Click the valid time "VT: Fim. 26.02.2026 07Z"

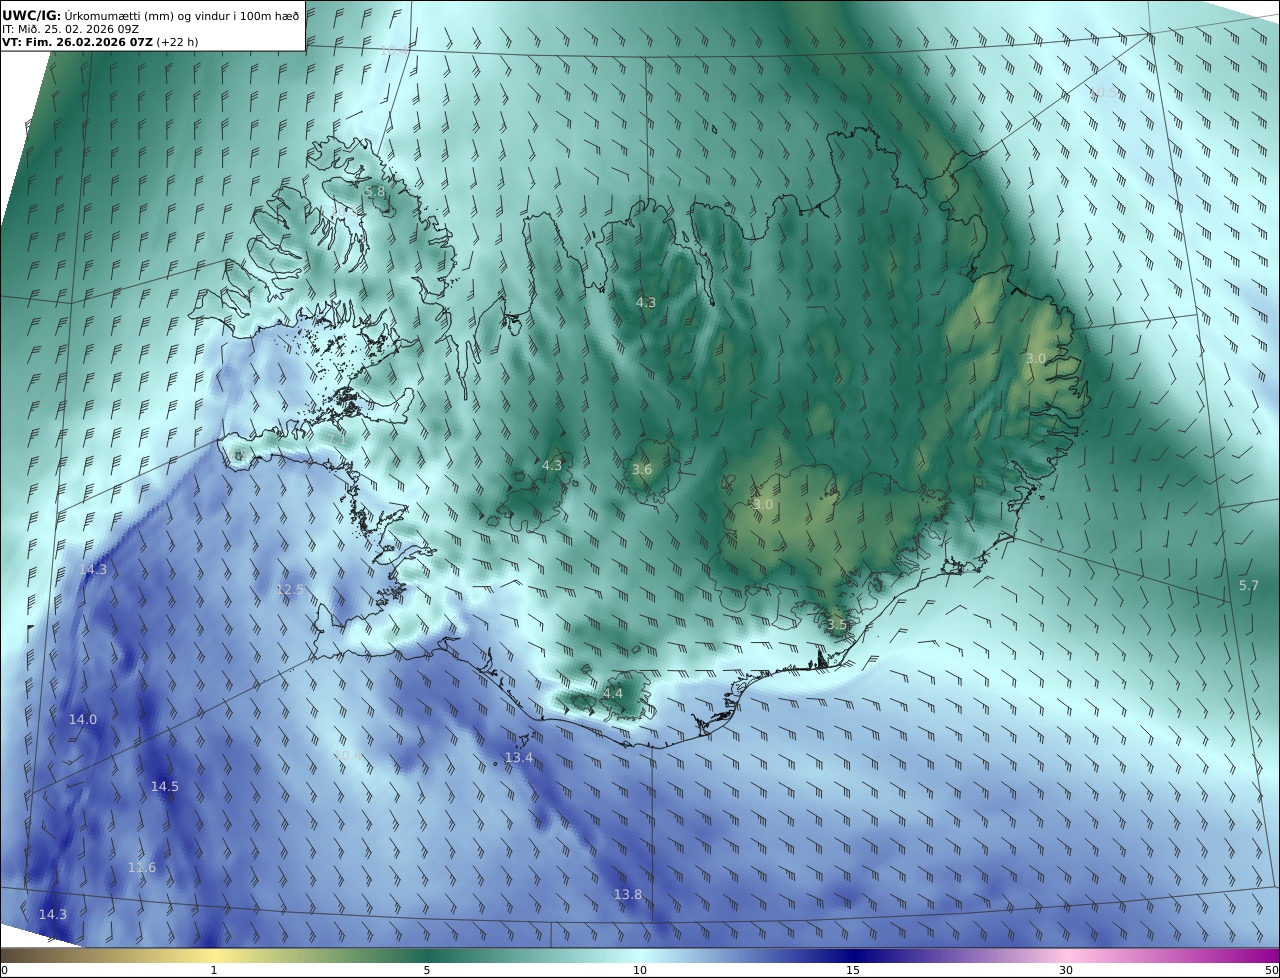point(77,42)
